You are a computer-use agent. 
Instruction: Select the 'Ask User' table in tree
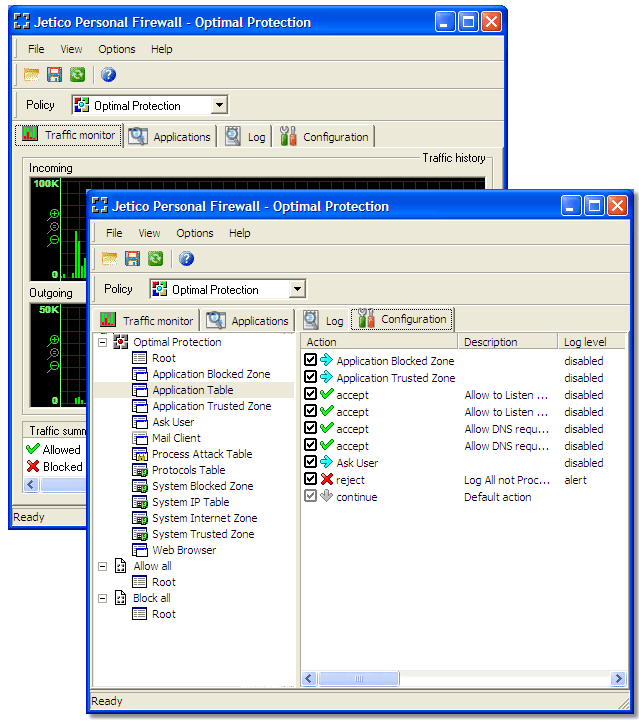pos(173,422)
